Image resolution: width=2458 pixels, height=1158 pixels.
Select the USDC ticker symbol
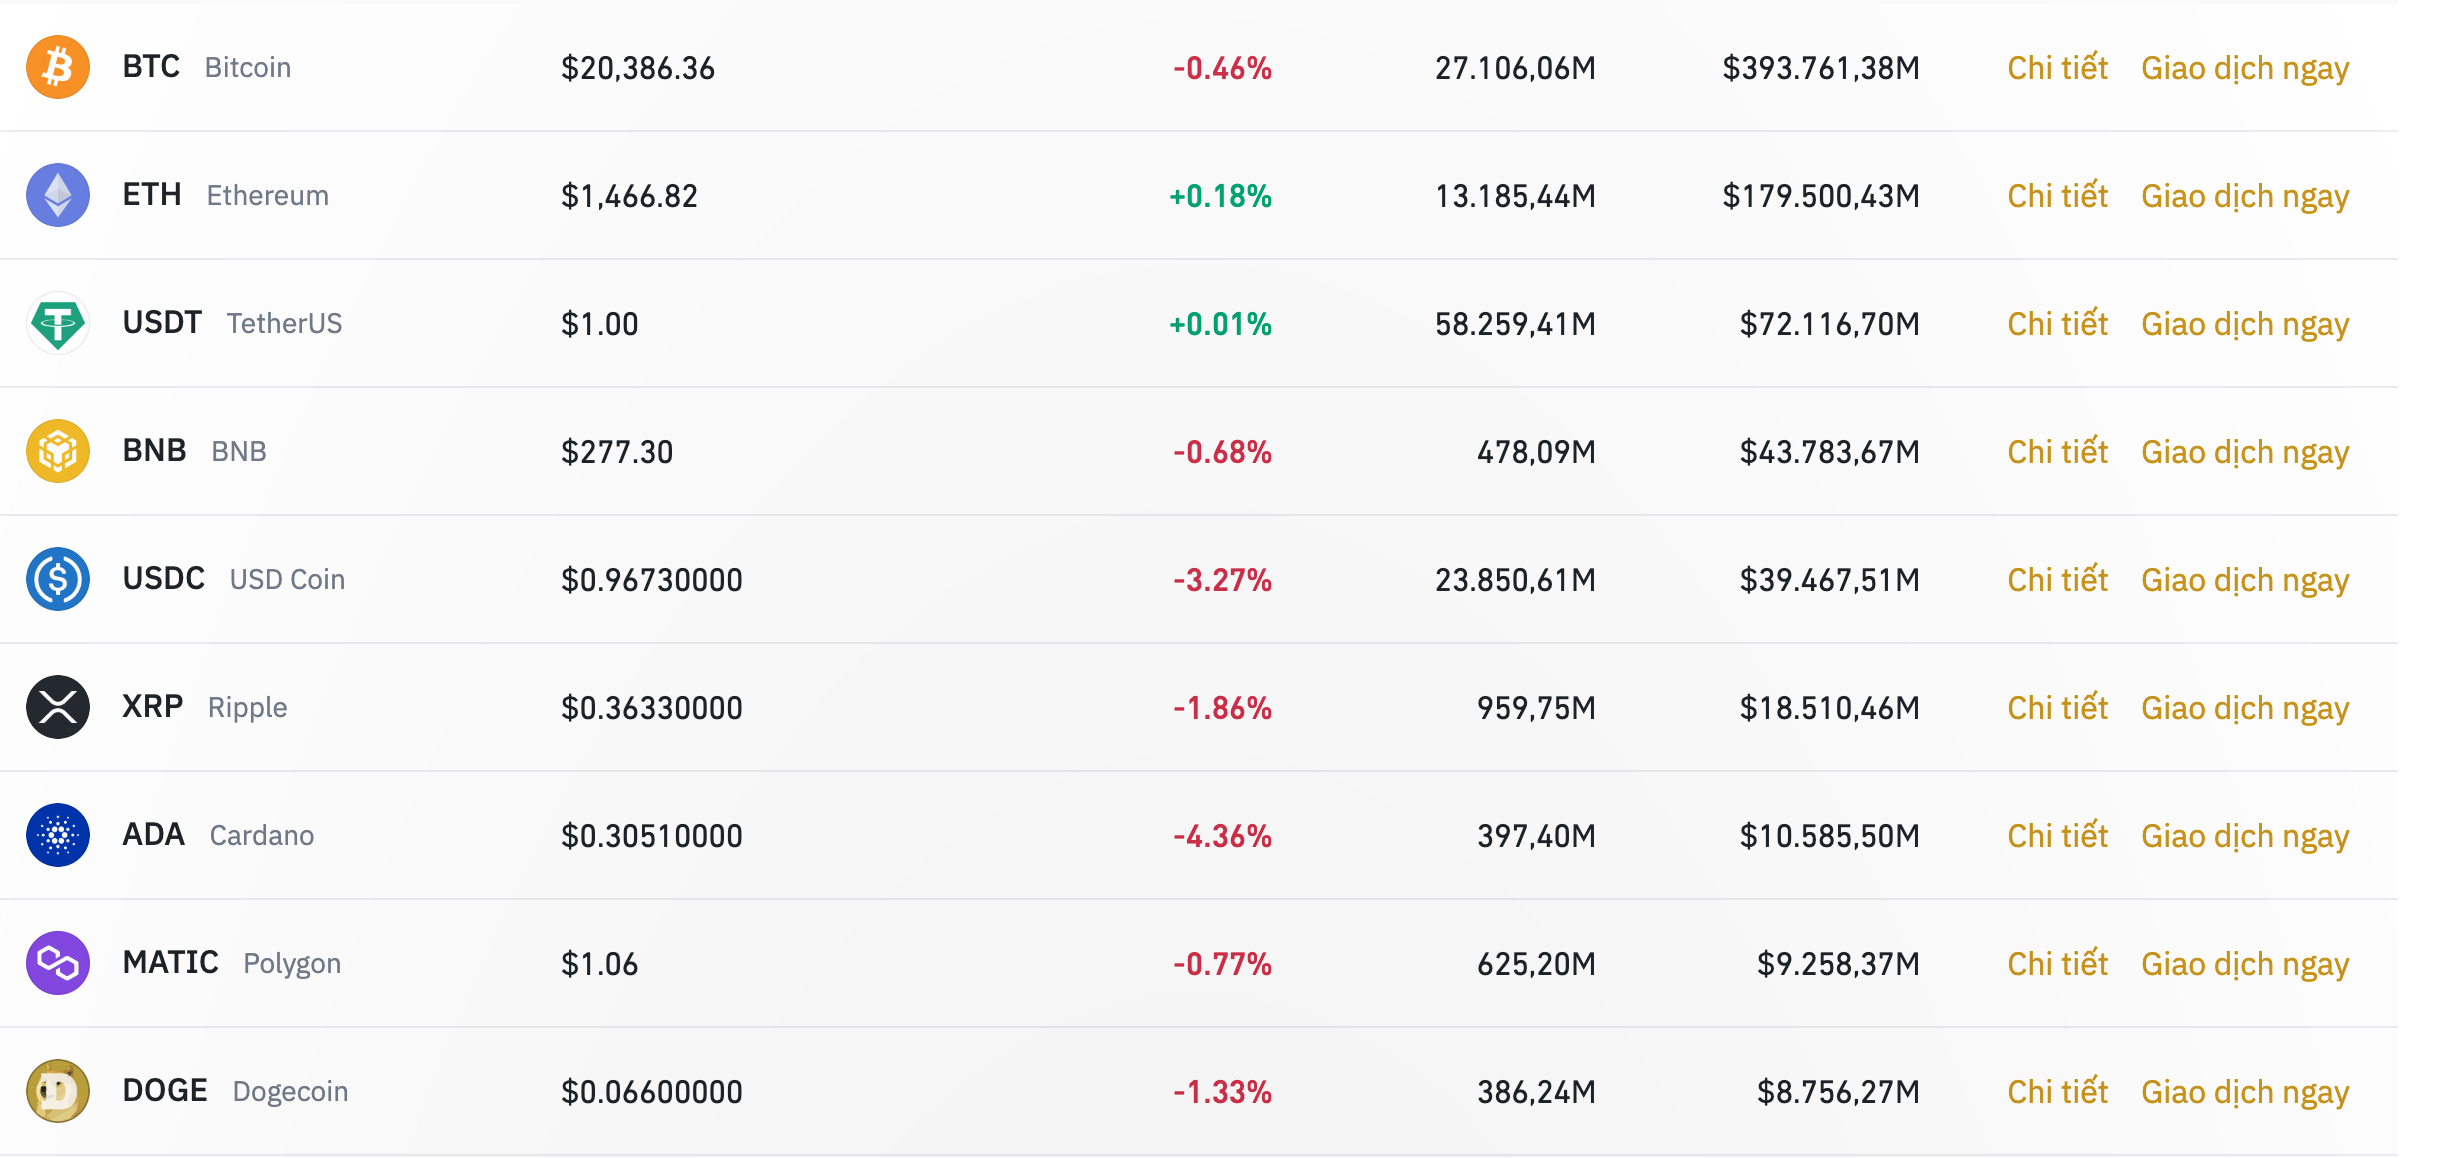point(163,578)
